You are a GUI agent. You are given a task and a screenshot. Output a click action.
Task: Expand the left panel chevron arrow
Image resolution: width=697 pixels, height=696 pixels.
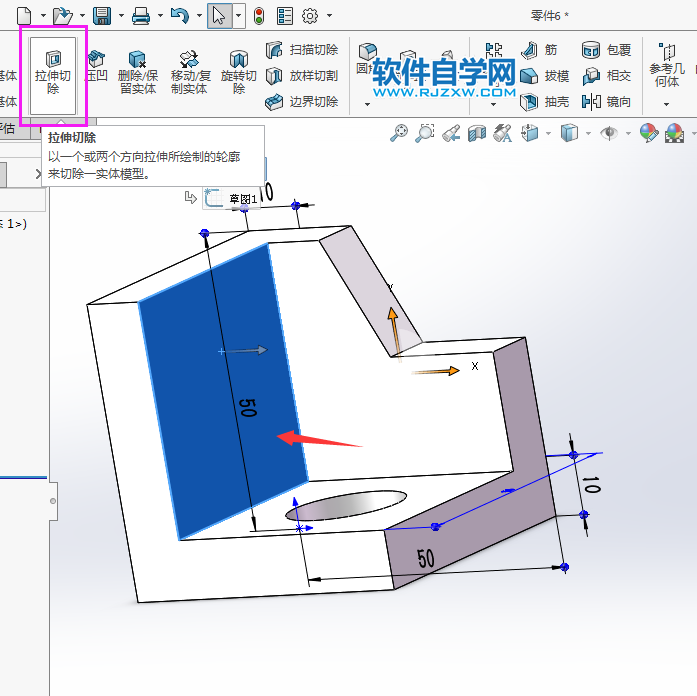click(39, 174)
